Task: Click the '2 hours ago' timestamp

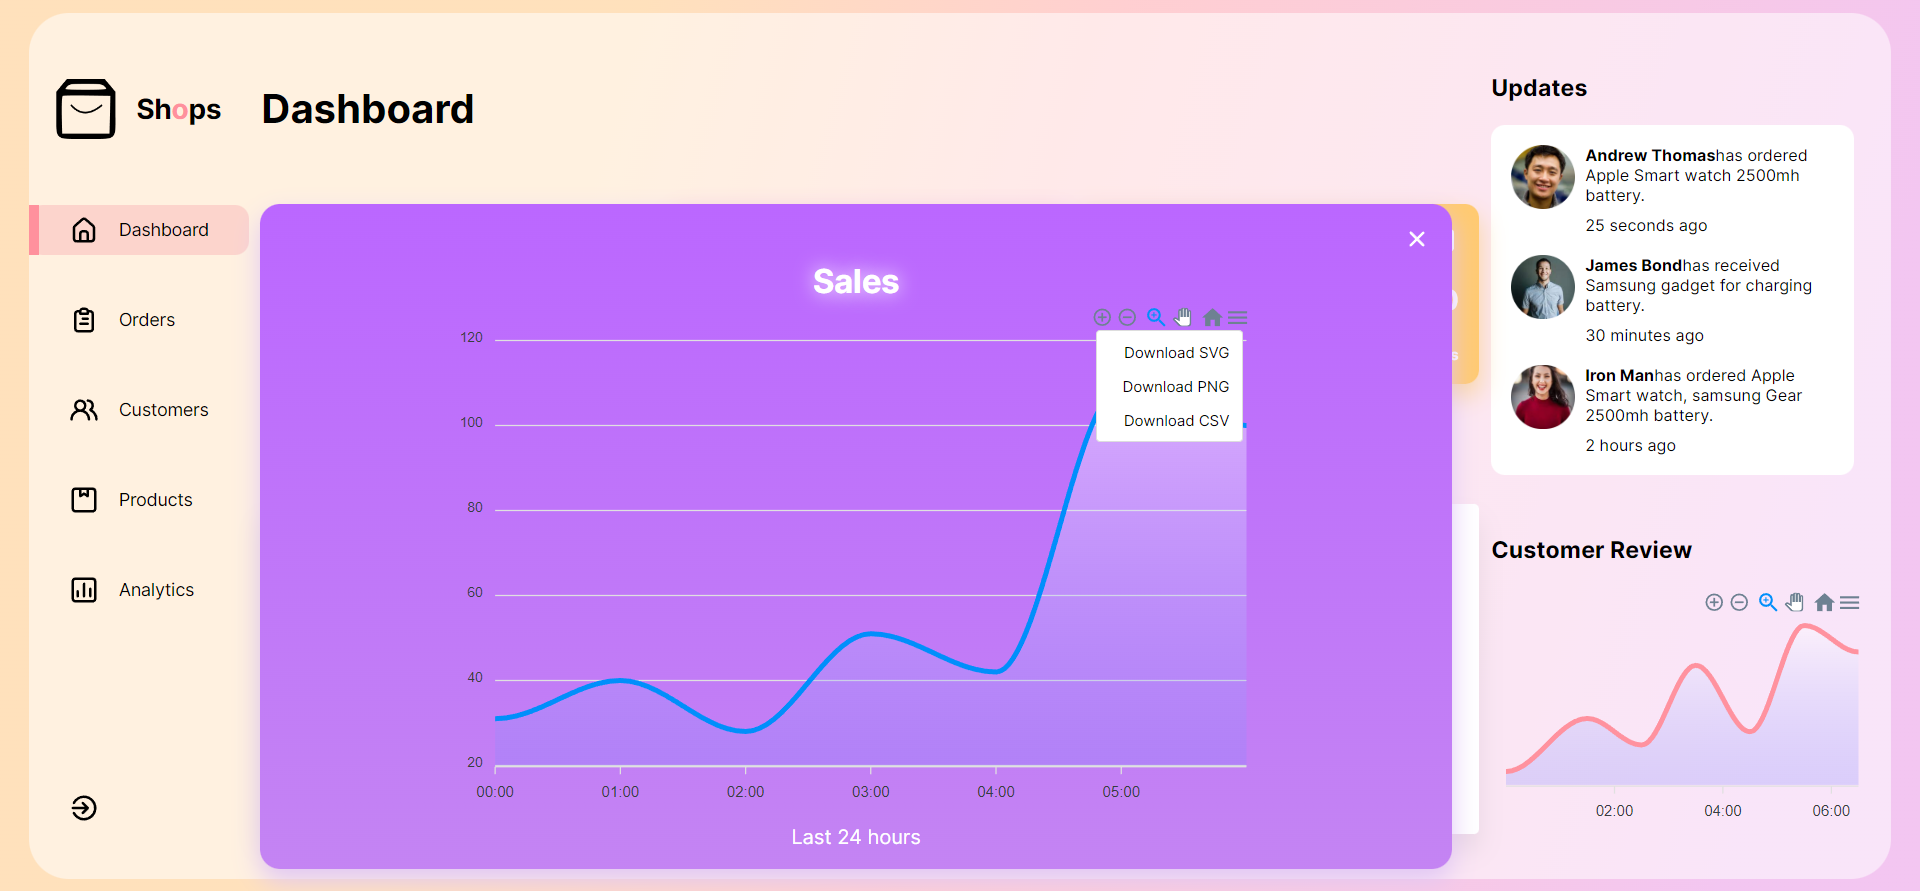Action: coord(1630,446)
